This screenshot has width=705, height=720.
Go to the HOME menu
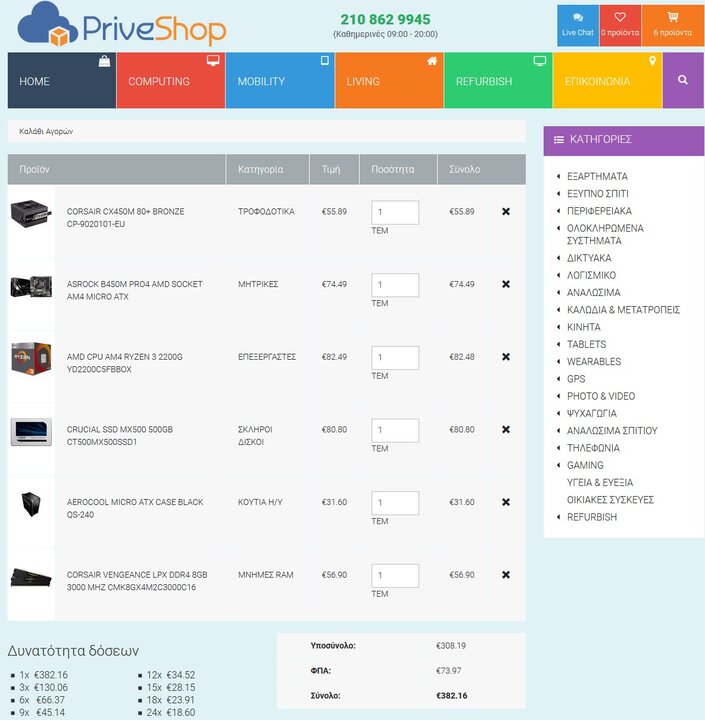point(62,80)
